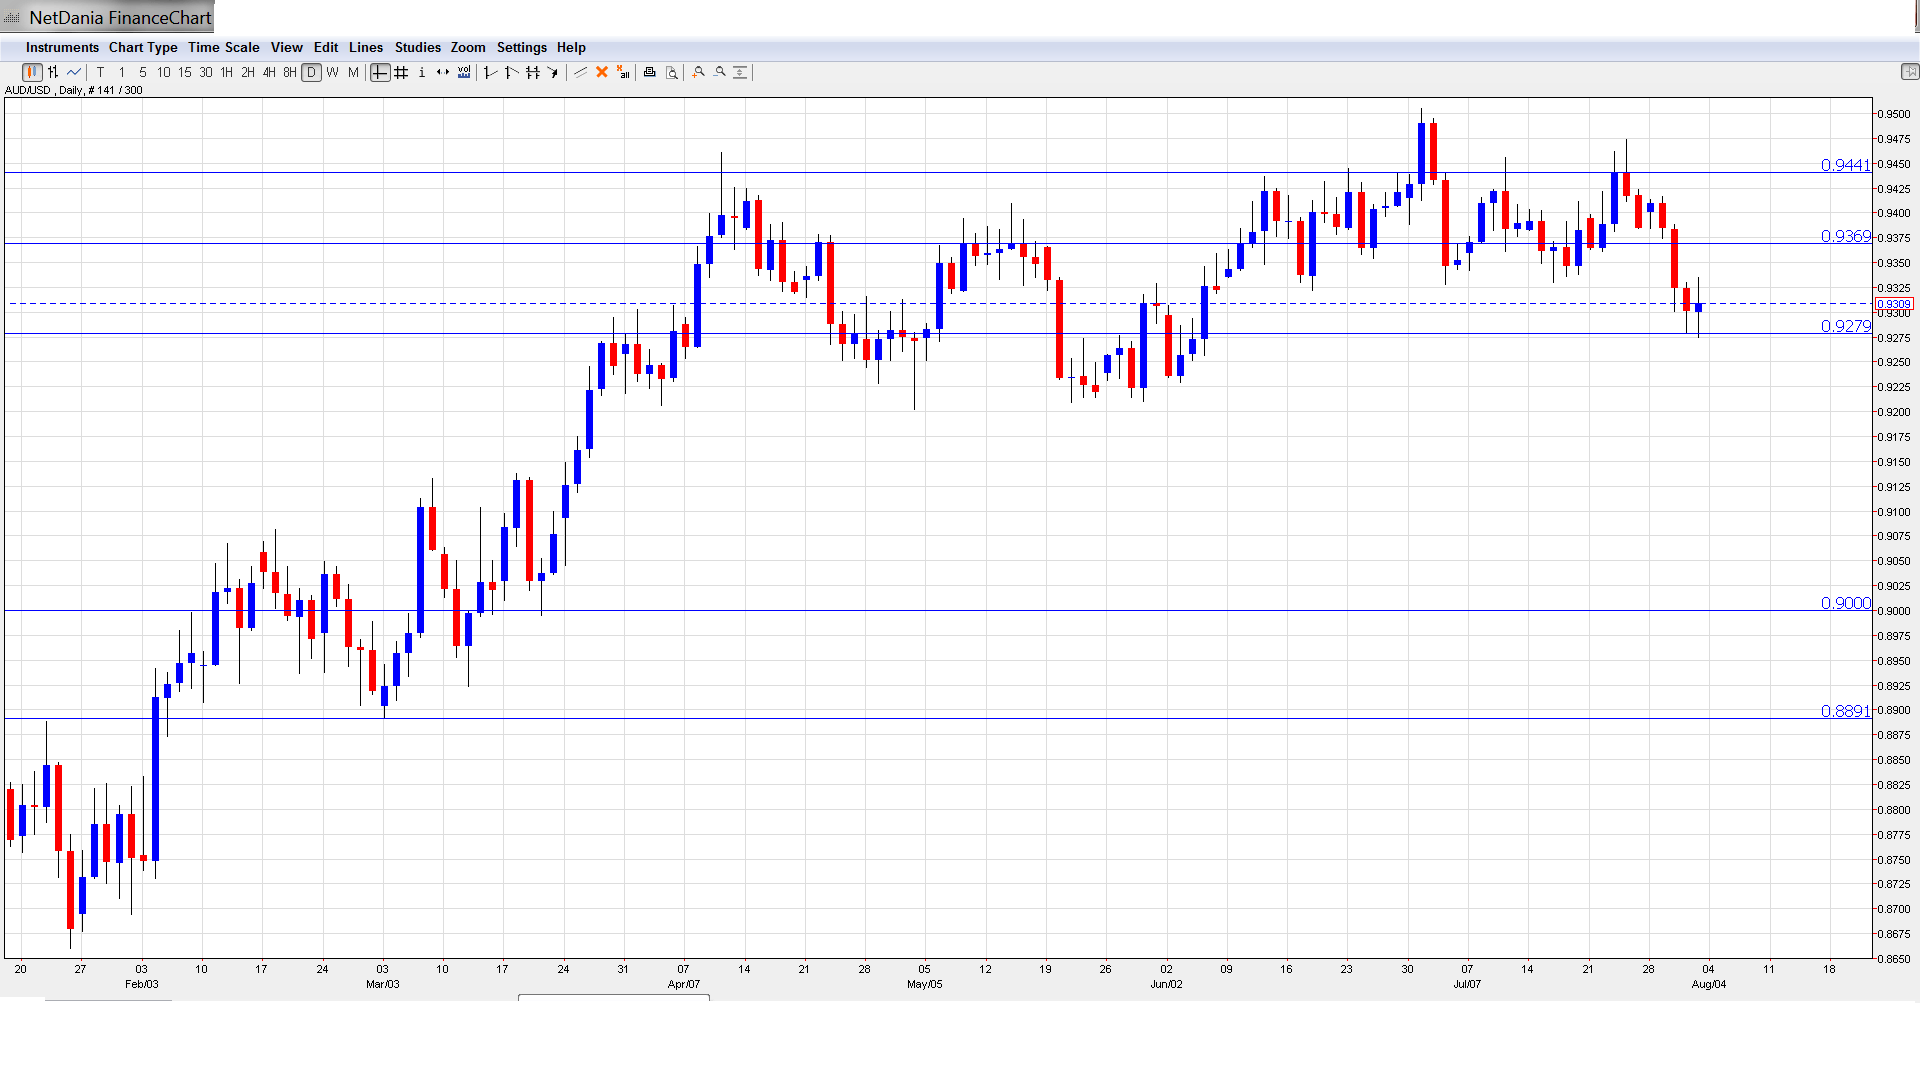Select the 4H time interval button
1920x1080 pixels.
click(x=269, y=72)
